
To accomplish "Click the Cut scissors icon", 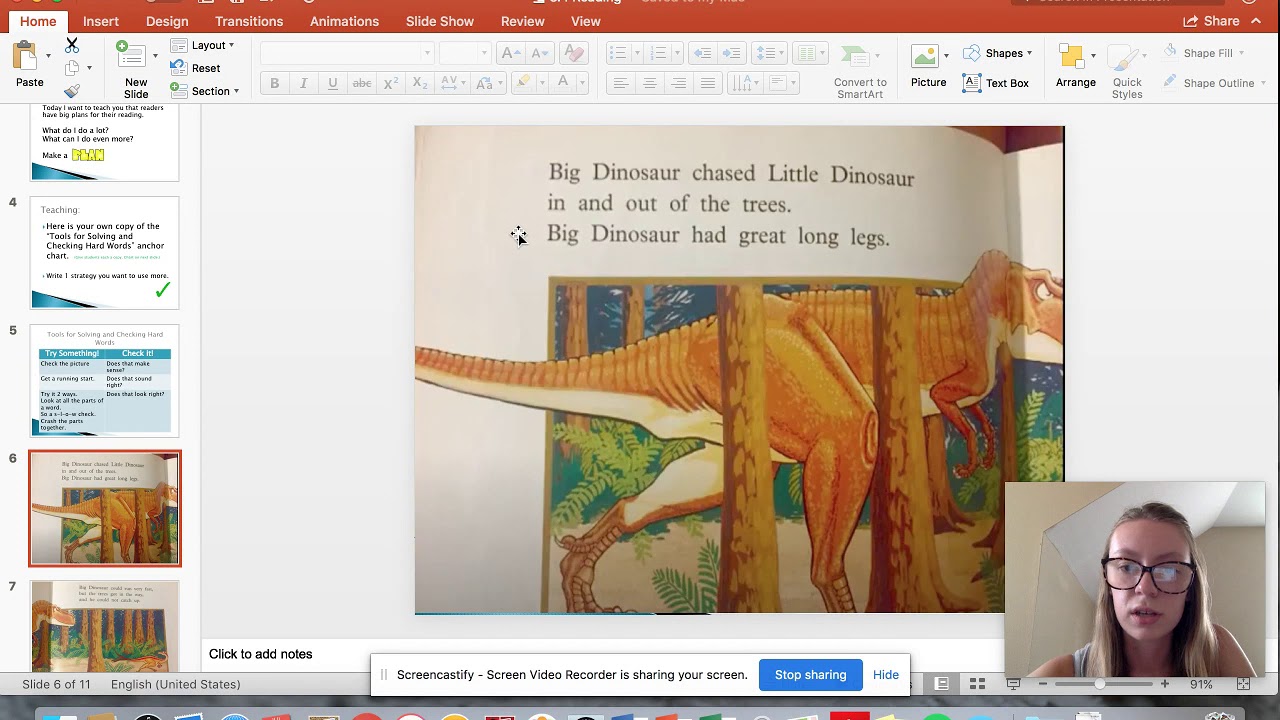I will point(72,45).
